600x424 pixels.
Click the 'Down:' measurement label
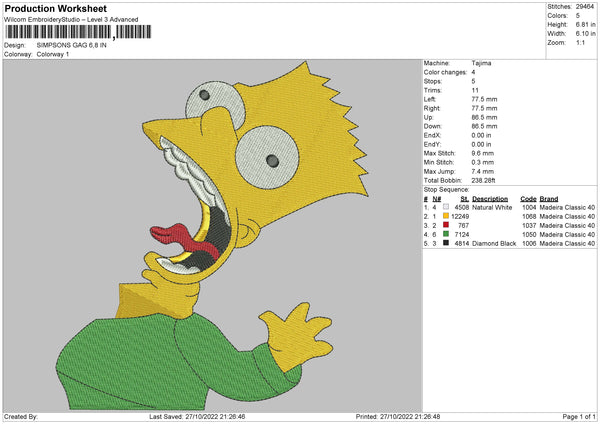tap(432, 126)
